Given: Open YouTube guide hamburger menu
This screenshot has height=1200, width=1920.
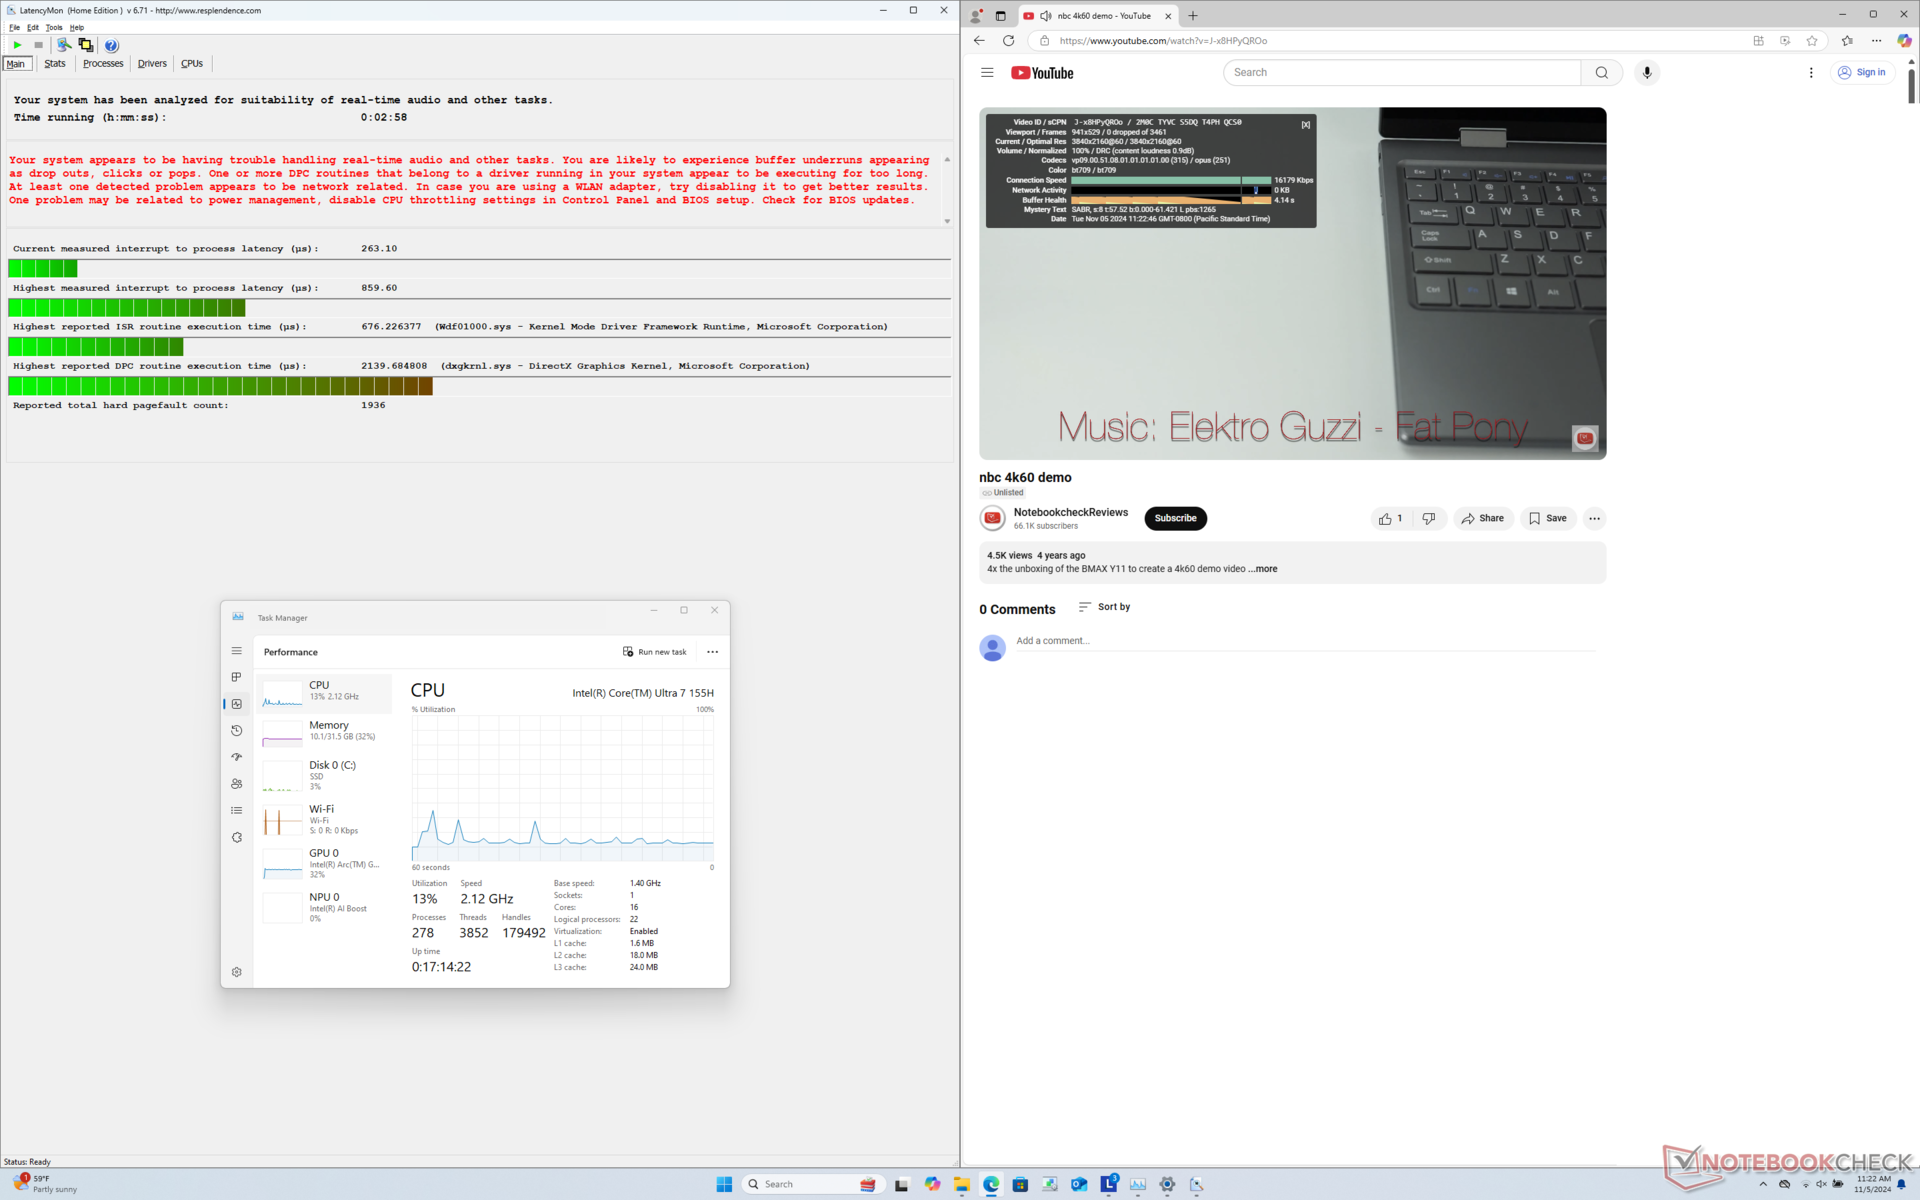Looking at the screenshot, I should (987, 73).
